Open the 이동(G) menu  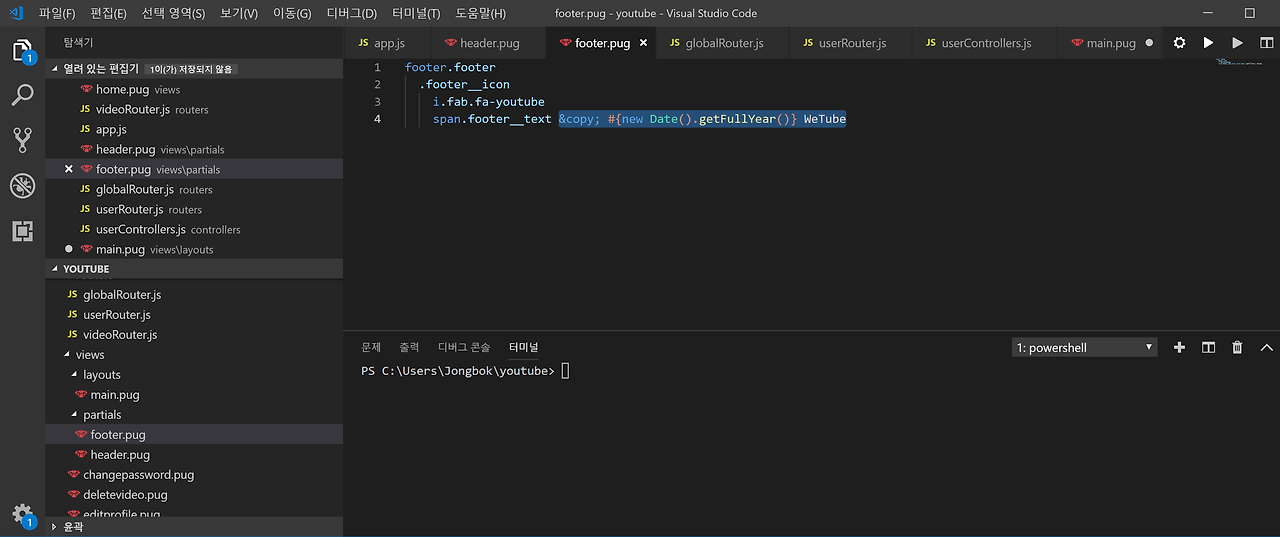[292, 13]
